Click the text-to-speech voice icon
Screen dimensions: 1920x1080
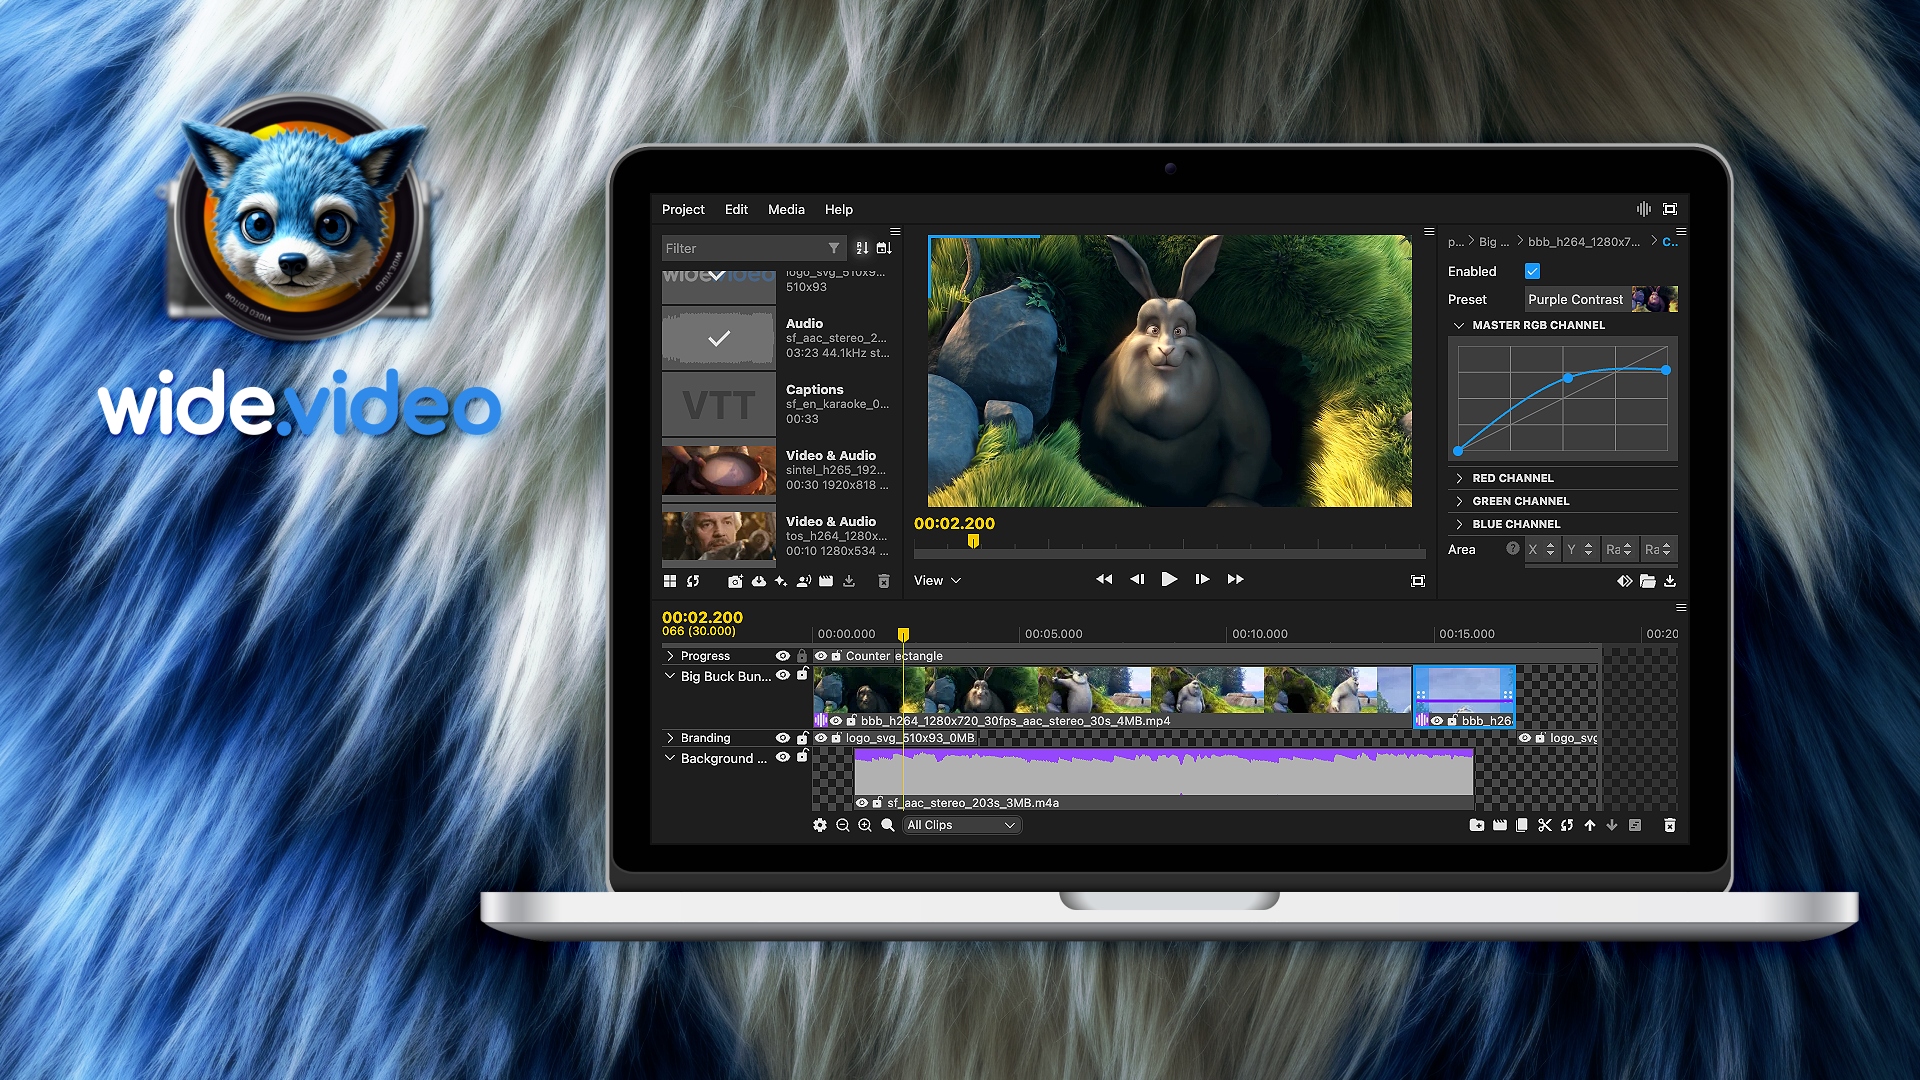pos(803,580)
